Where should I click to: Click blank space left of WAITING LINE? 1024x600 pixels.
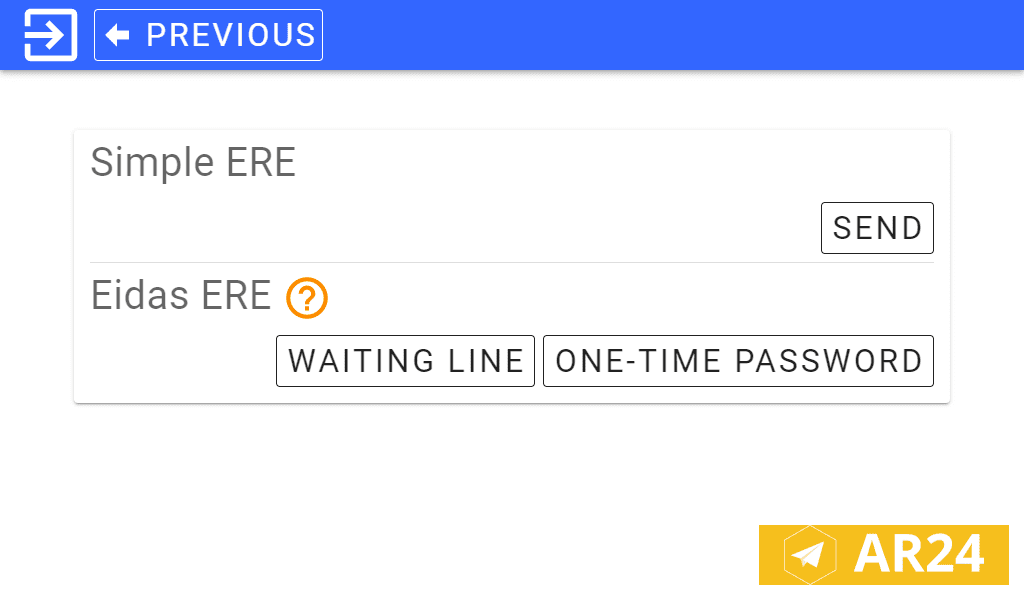(x=180, y=361)
